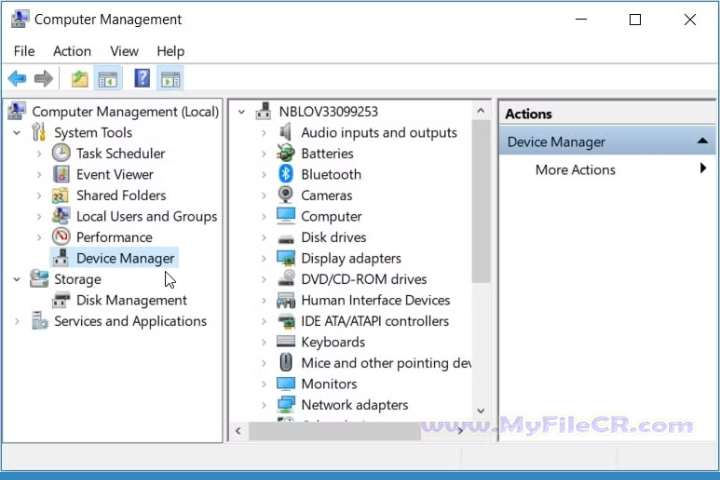Click the Performance monitor icon

tap(61, 237)
